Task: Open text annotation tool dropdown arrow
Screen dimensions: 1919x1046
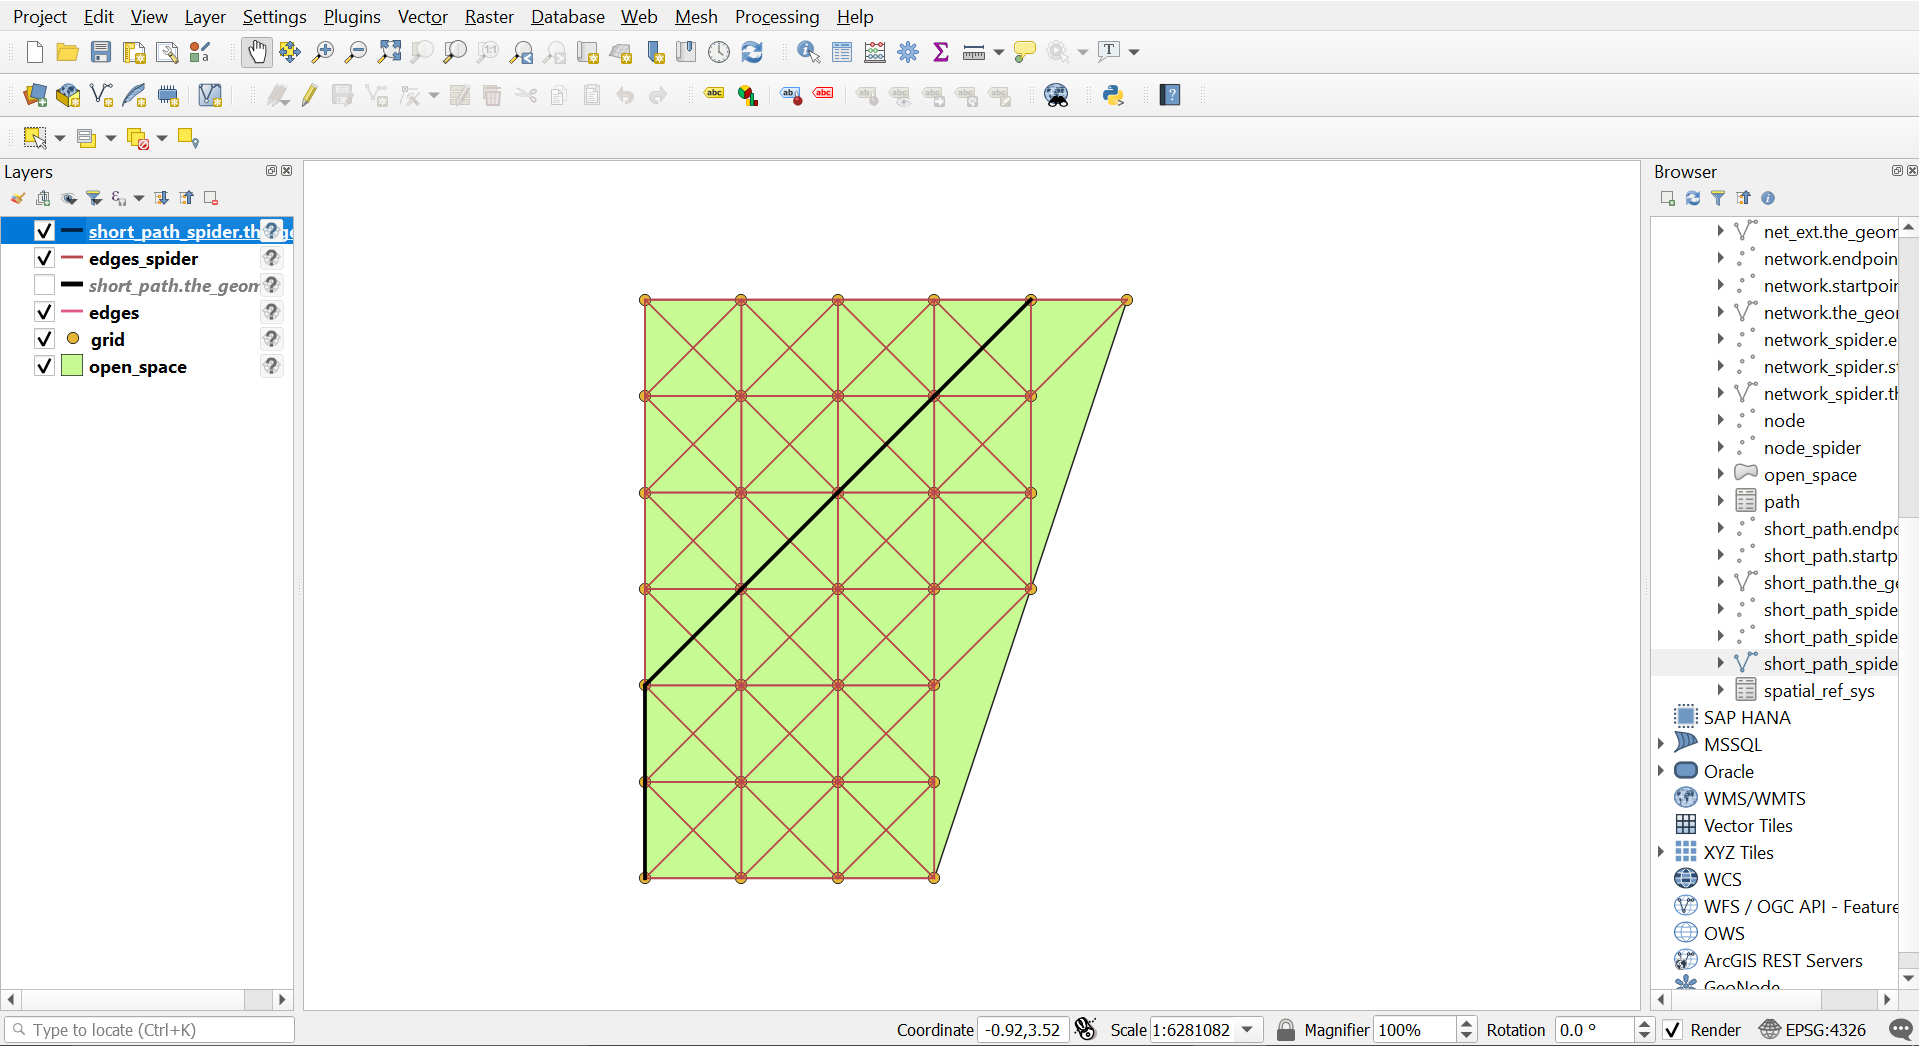Action: 1133,52
